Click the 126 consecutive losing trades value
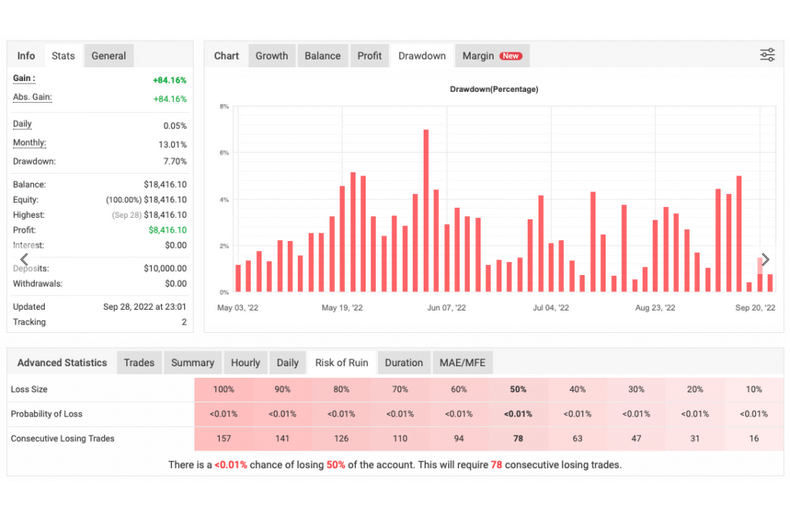Image resolution: width=790 pixels, height=516 pixels. point(341,438)
